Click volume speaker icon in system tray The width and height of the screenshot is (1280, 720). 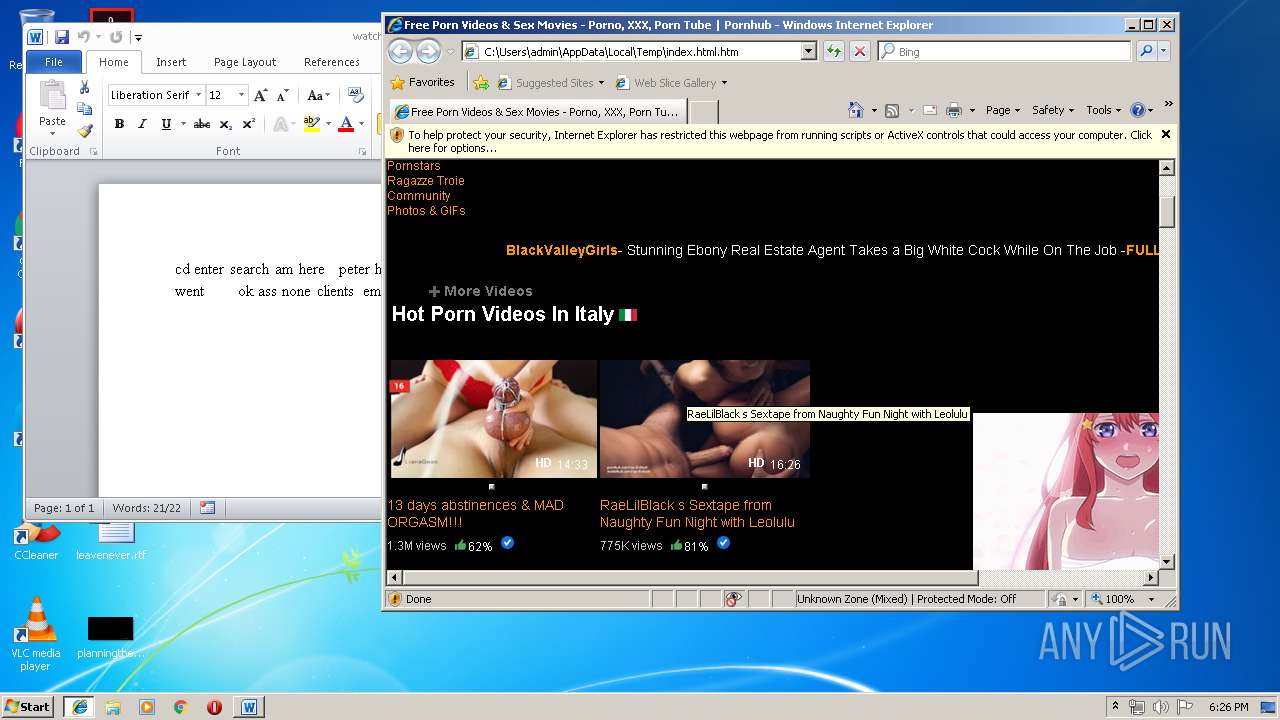click(x=1161, y=707)
